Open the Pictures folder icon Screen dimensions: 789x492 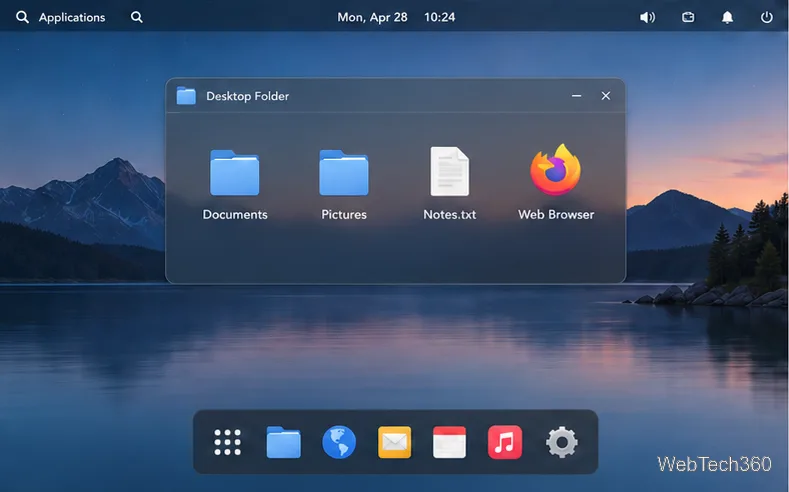[x=344, y=173]
